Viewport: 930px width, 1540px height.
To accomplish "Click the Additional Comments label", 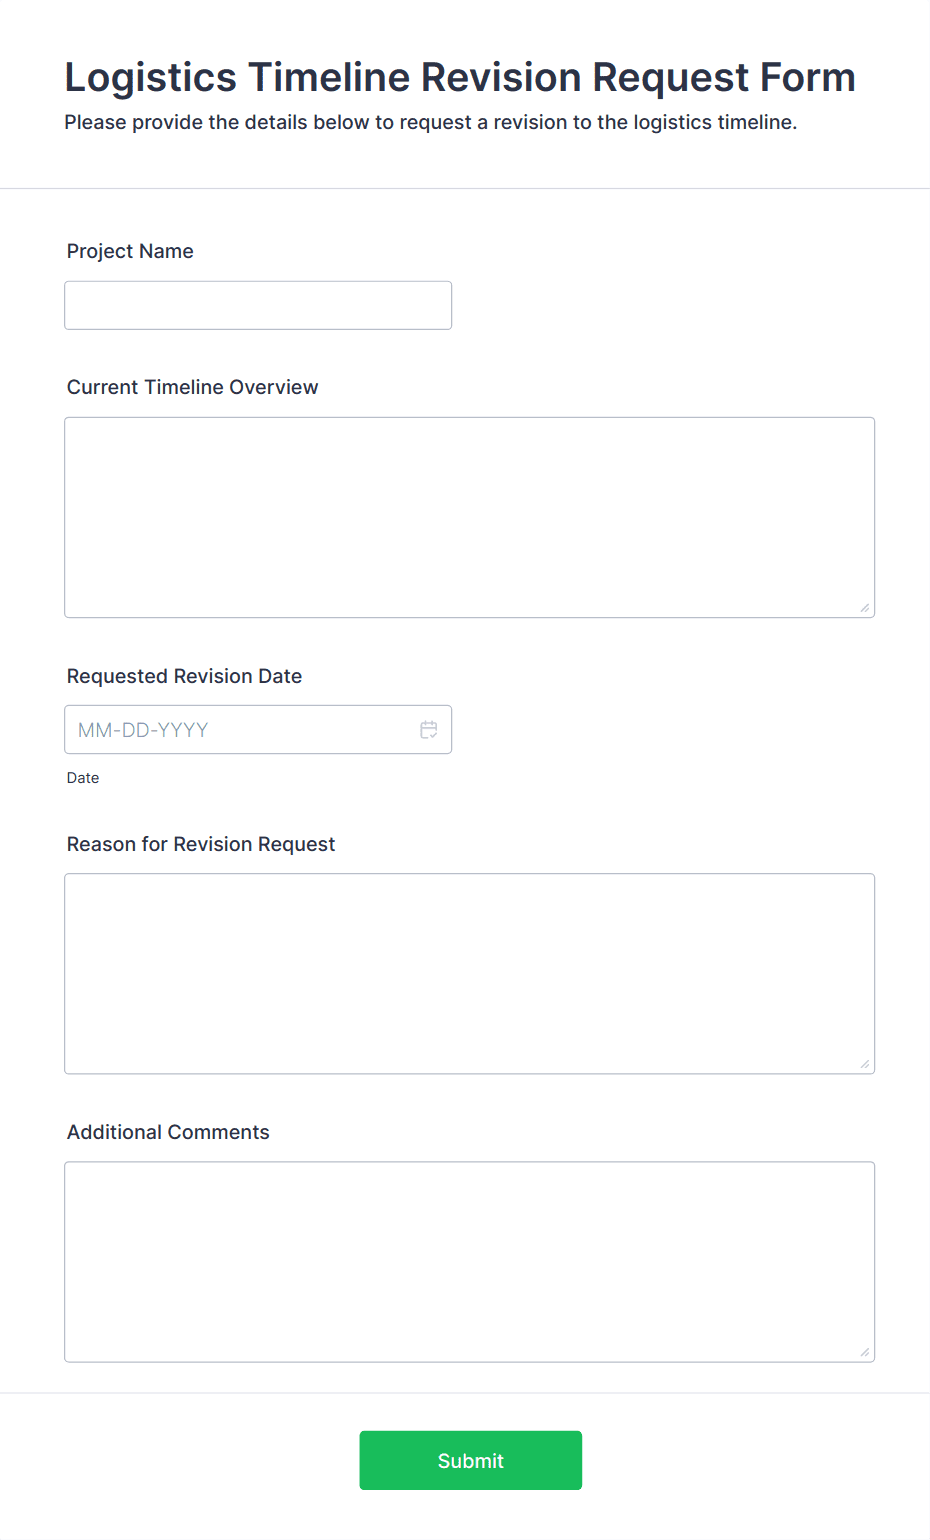I will [x=168, y=1132].
